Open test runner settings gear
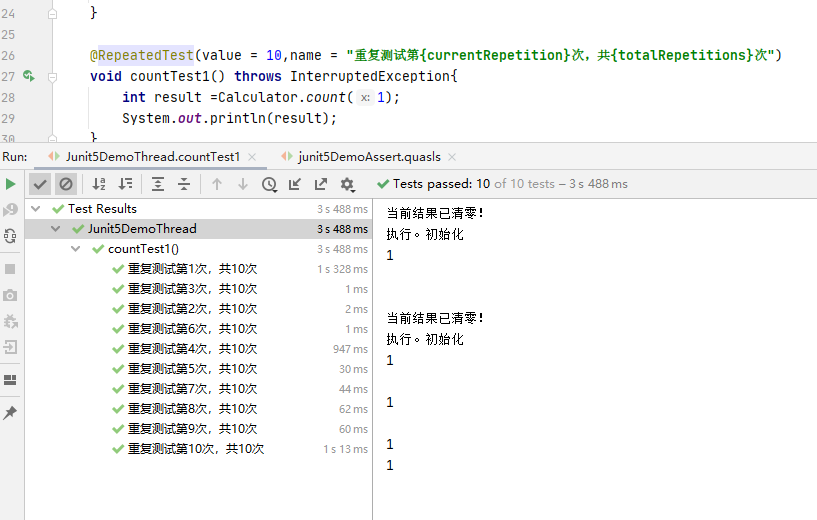Screen dimensions: 817x520 pos(348,184)
